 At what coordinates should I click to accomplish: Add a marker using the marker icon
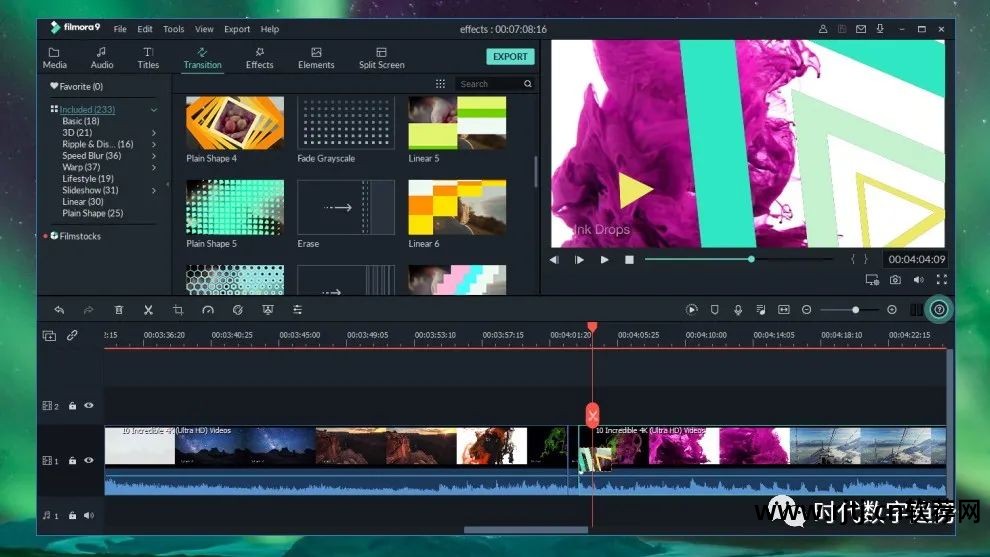coord(714,310)
